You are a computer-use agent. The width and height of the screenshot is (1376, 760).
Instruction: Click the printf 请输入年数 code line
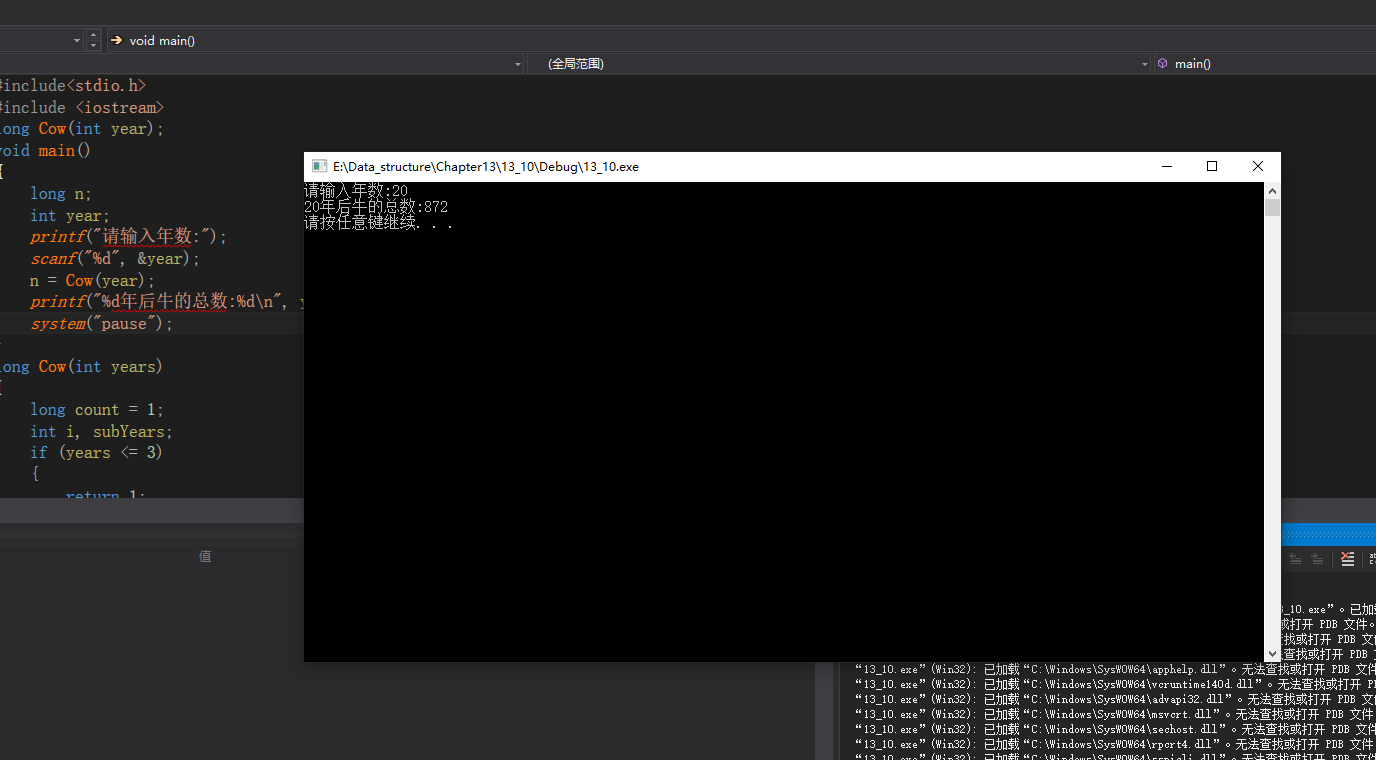click(x=129, y=237)
